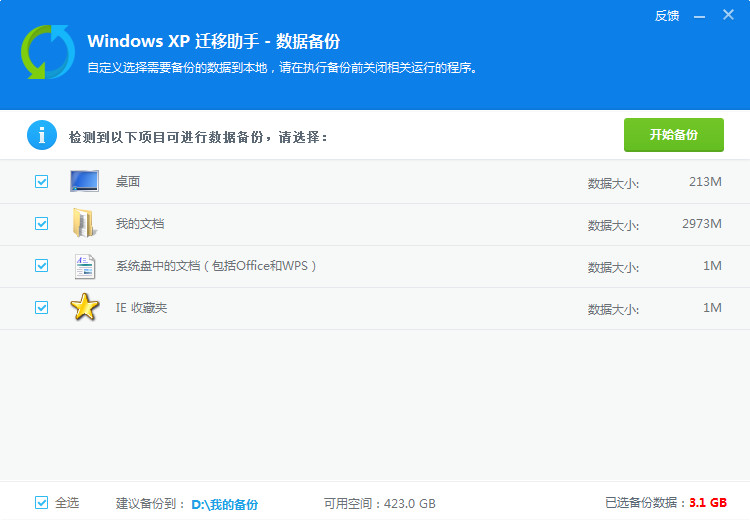This screenshot has width=750, height=520.
Task: Close the migration assistant window
Action: (x=728, y=15)
